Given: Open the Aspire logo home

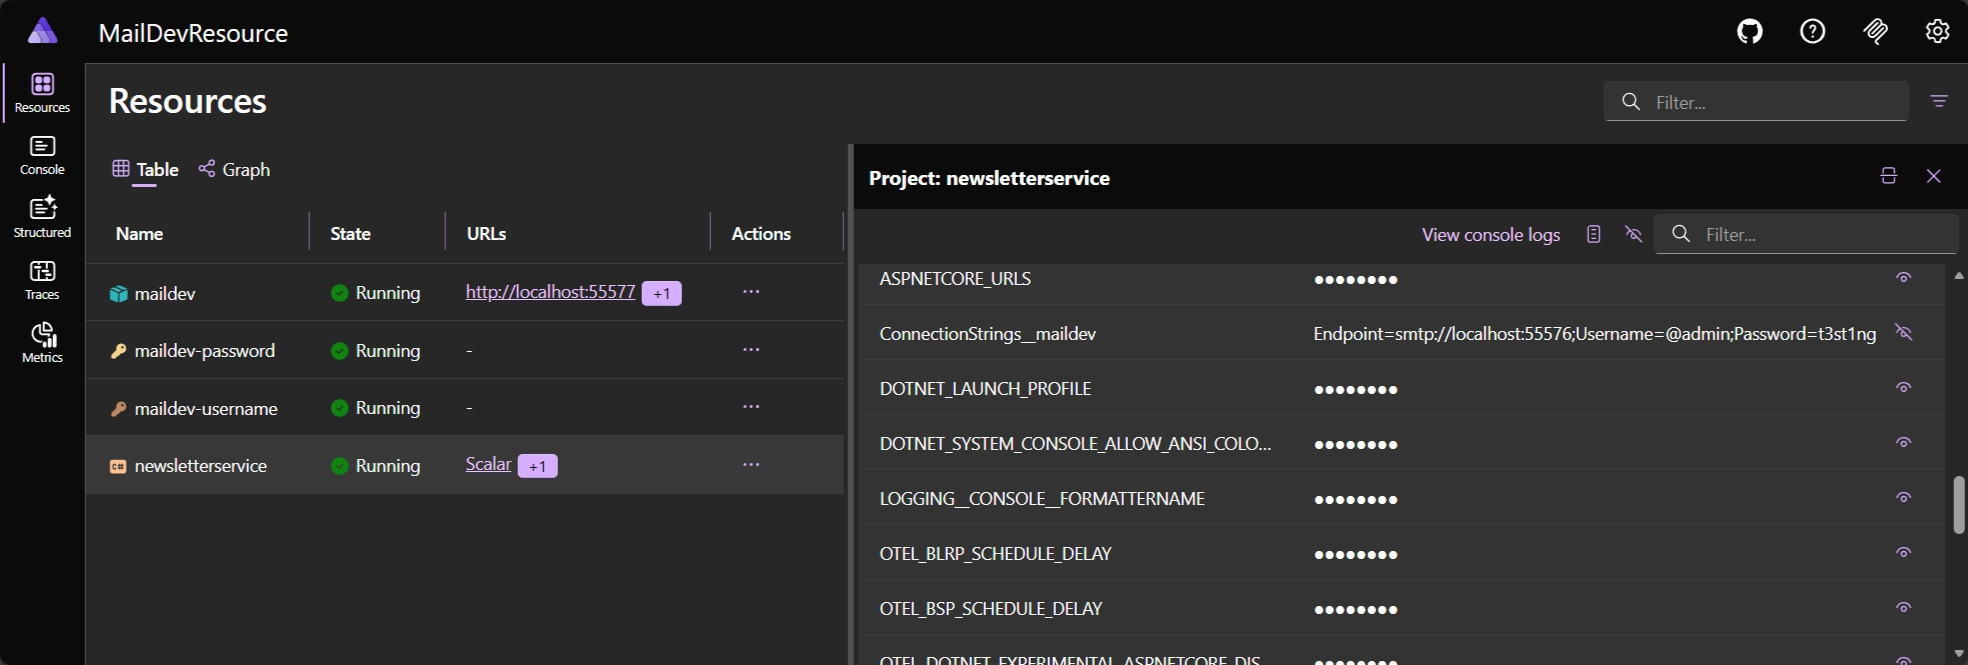Looking at the screenshot, I should click(42, 31).
